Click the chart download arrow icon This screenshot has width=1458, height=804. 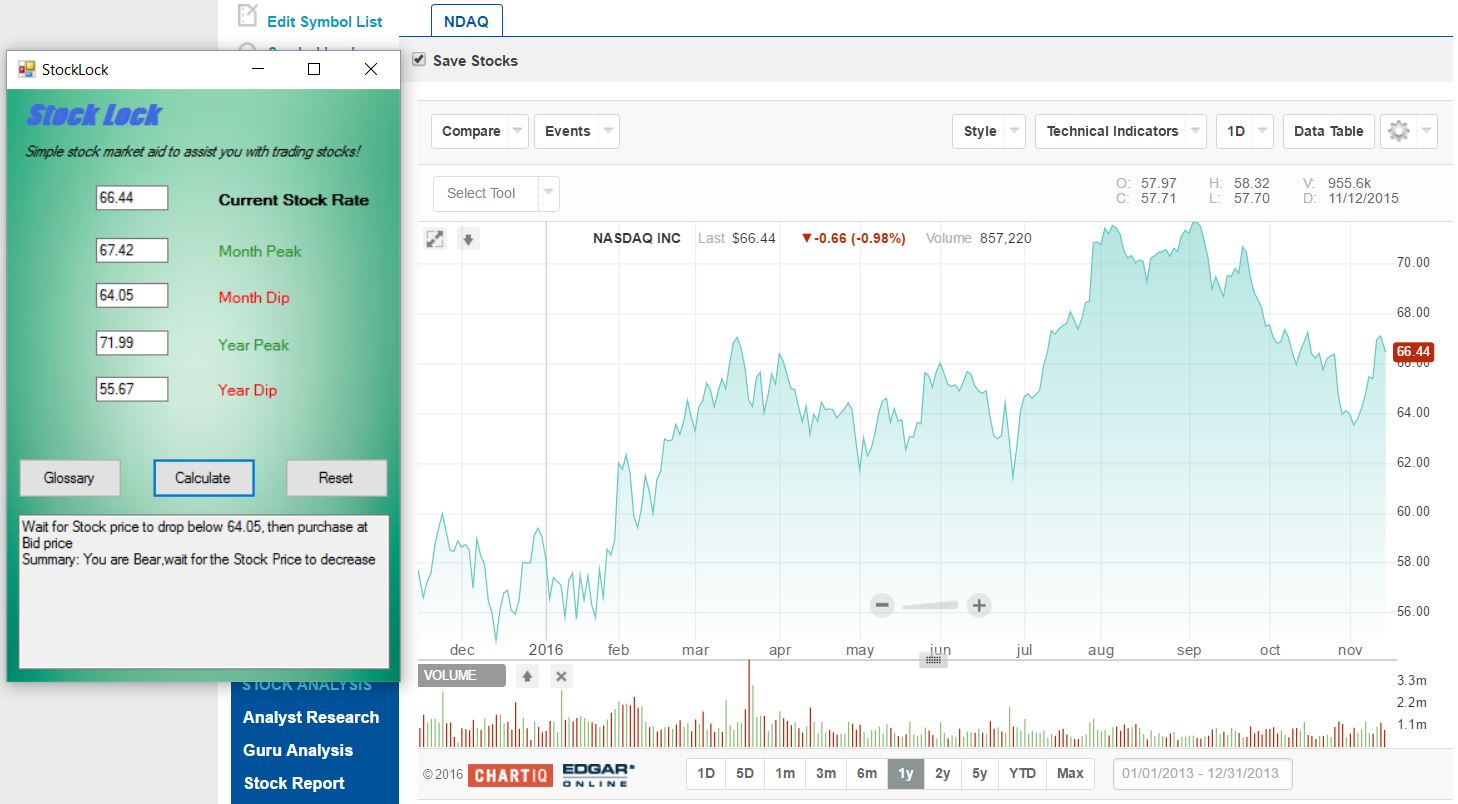[x=468, y=239]
